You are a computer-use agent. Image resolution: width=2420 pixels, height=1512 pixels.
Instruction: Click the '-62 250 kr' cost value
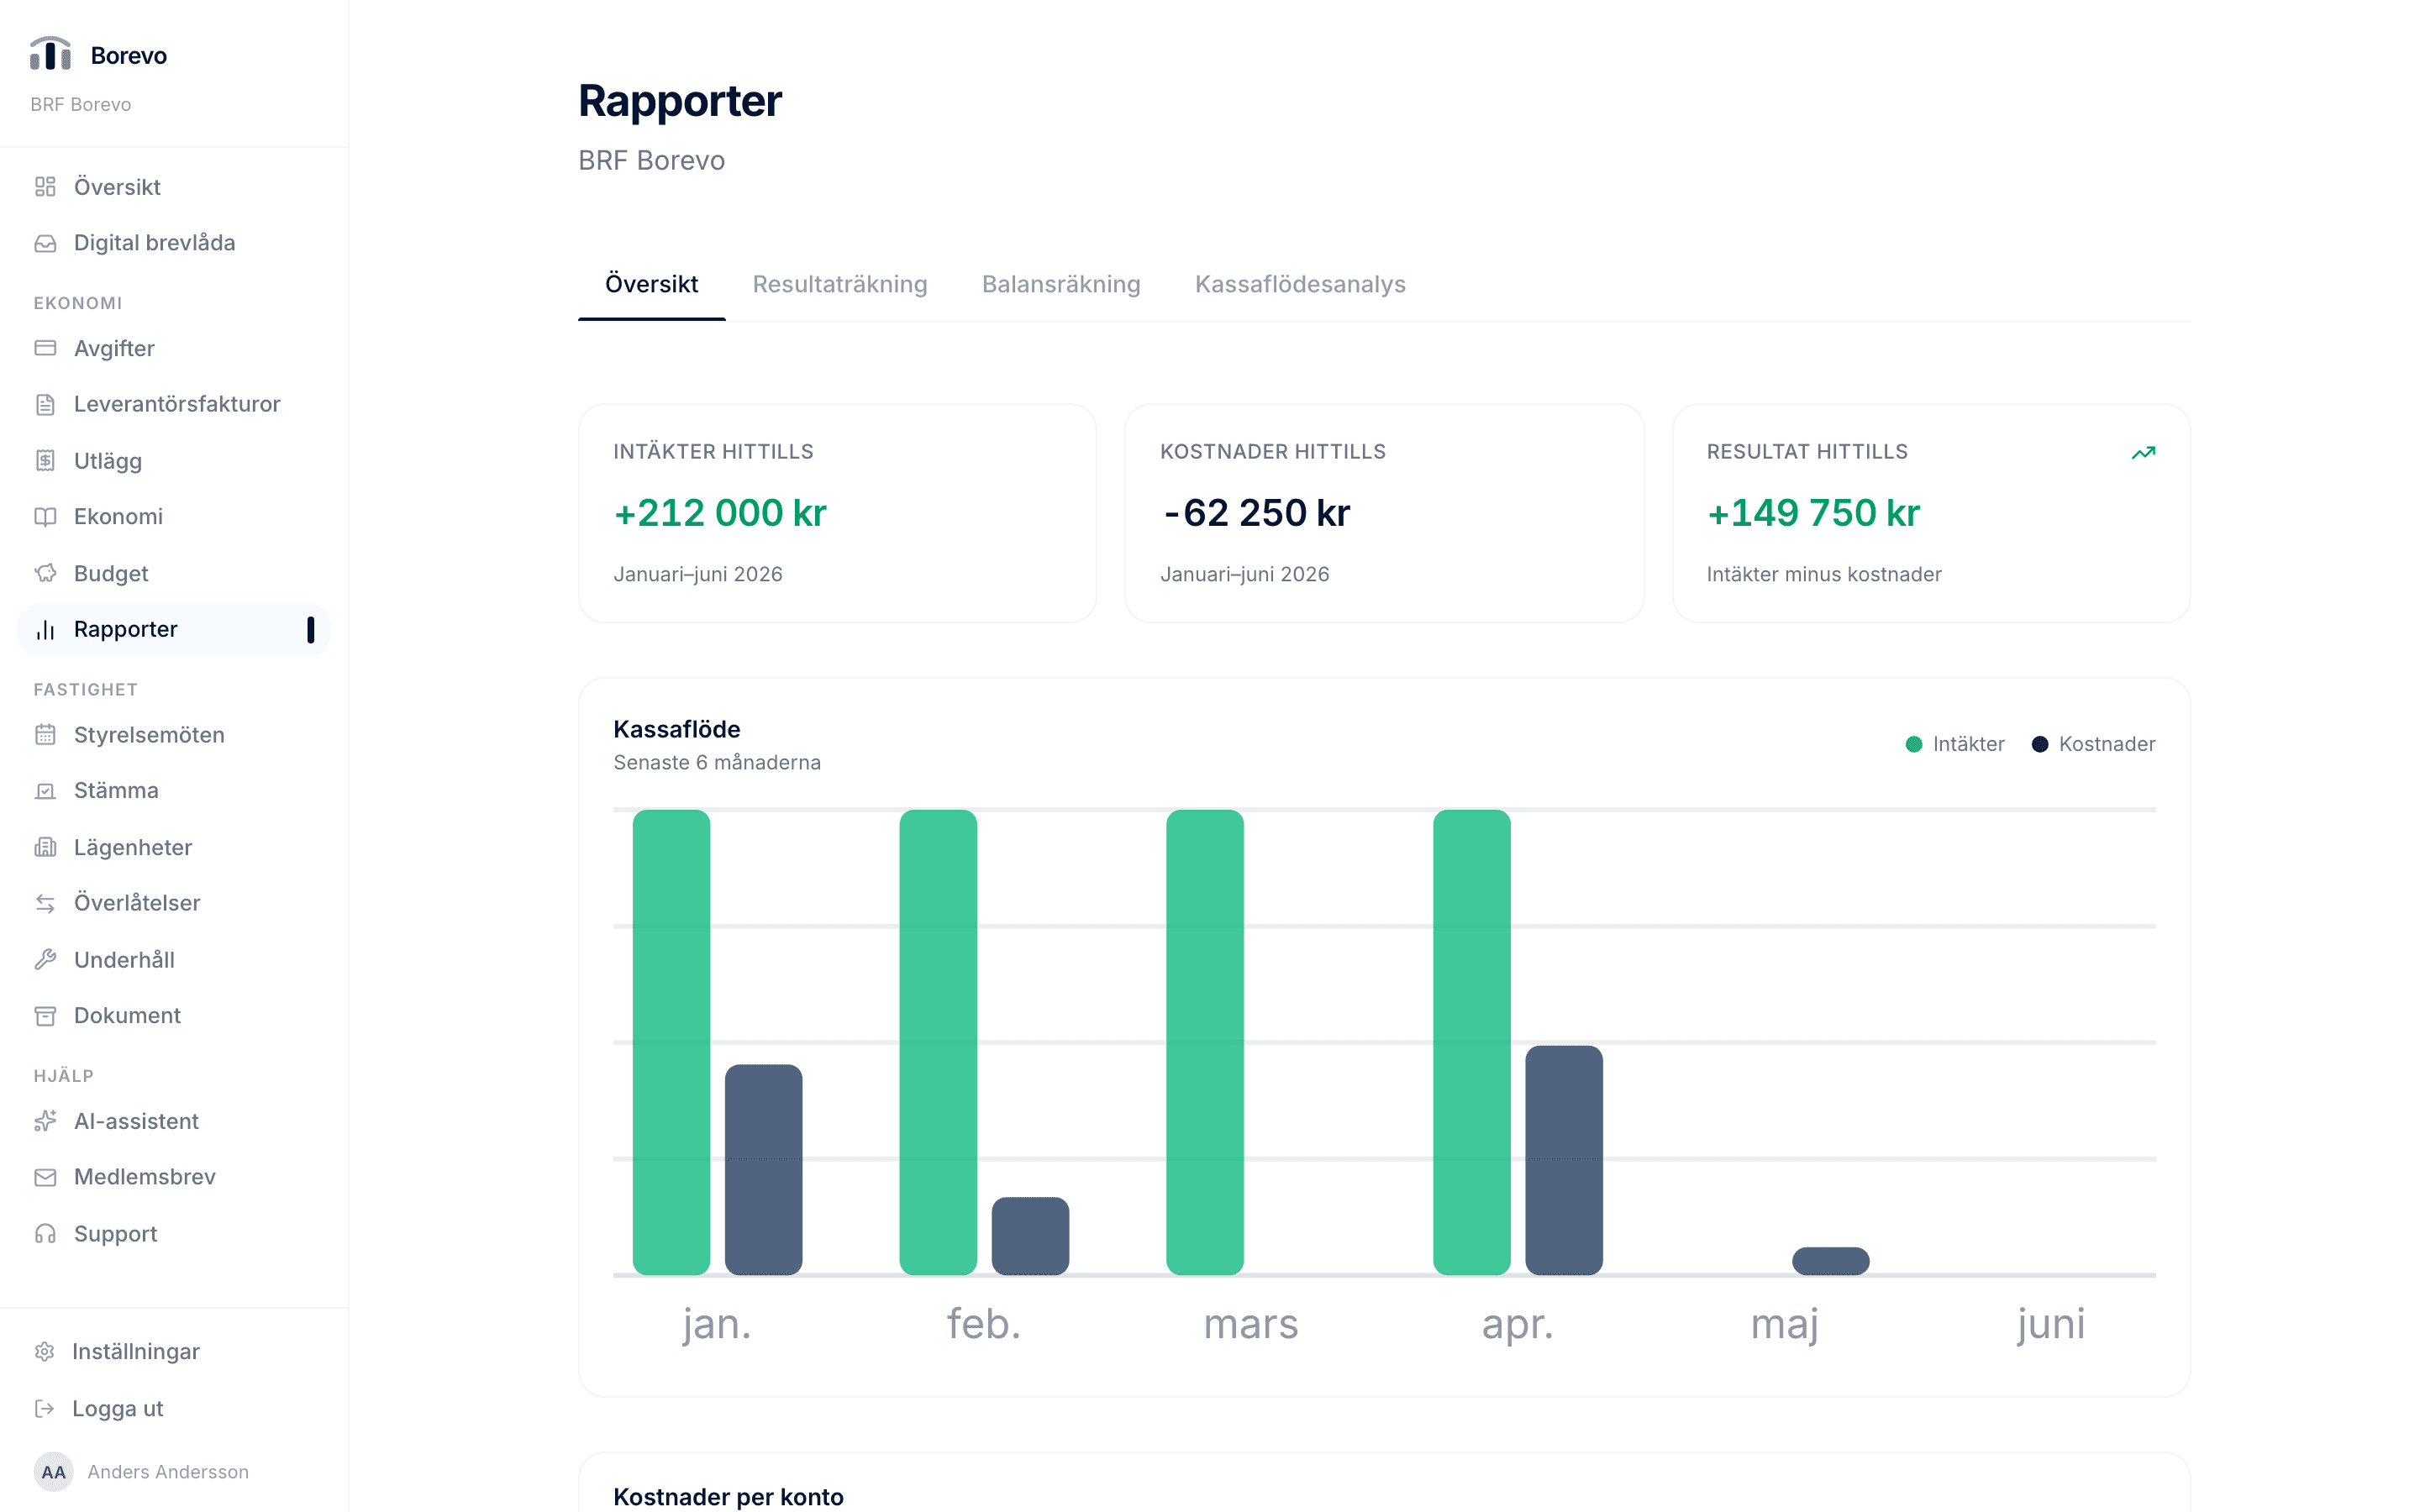click(1256, 513)
